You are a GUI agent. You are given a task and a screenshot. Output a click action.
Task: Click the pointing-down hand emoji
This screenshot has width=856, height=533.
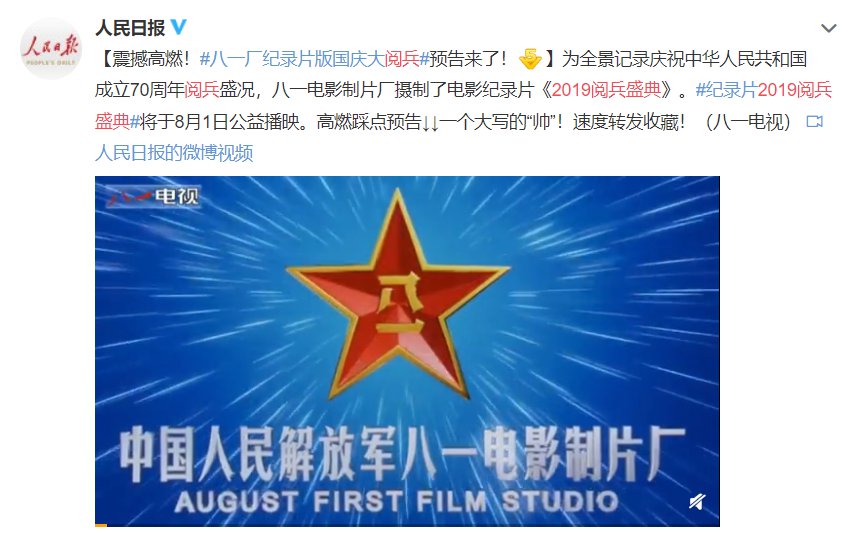[530, 58]
